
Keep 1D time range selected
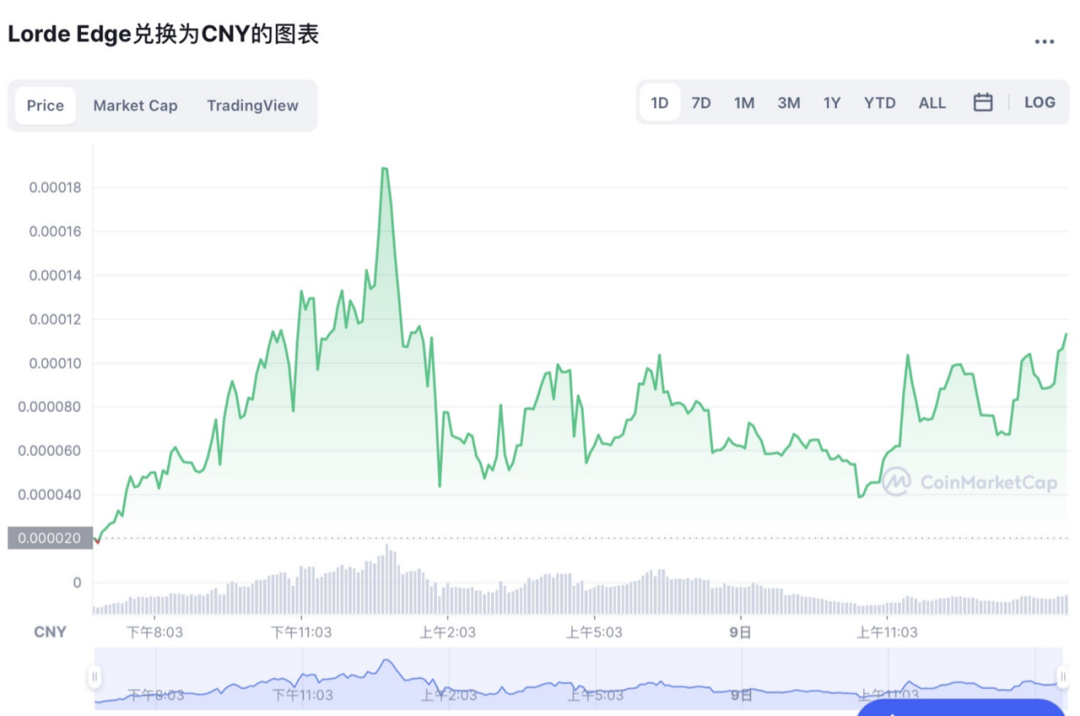pyautogui.click(x=659, y=102)
